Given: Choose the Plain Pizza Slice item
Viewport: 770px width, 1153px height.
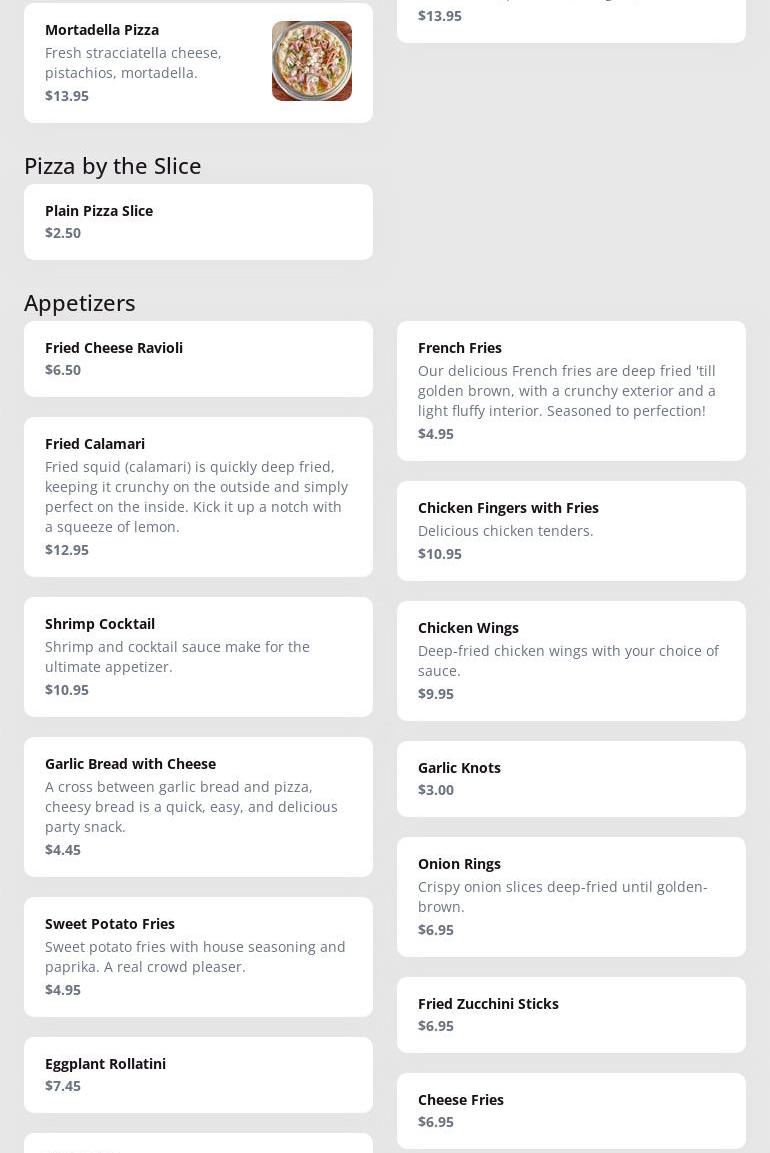Looking at the screenshot, I should pos(198,222).
